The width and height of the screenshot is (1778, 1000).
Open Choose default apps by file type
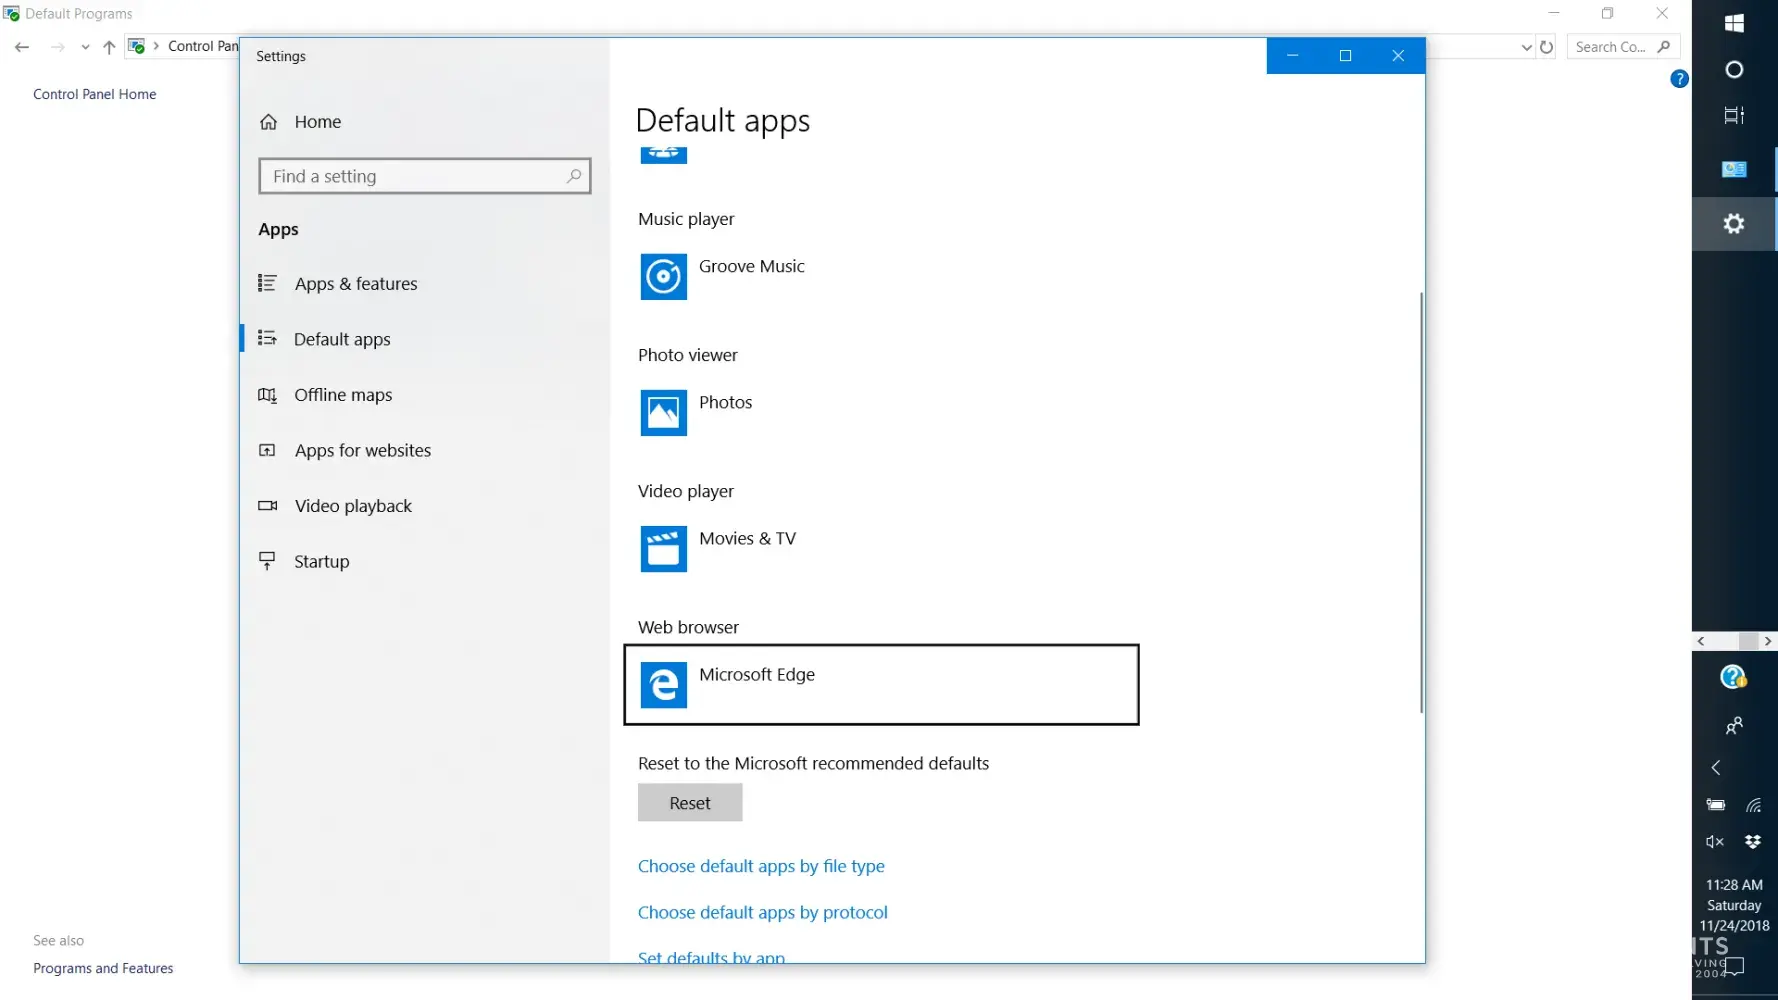pyautogui.click(x=761, y=866)
